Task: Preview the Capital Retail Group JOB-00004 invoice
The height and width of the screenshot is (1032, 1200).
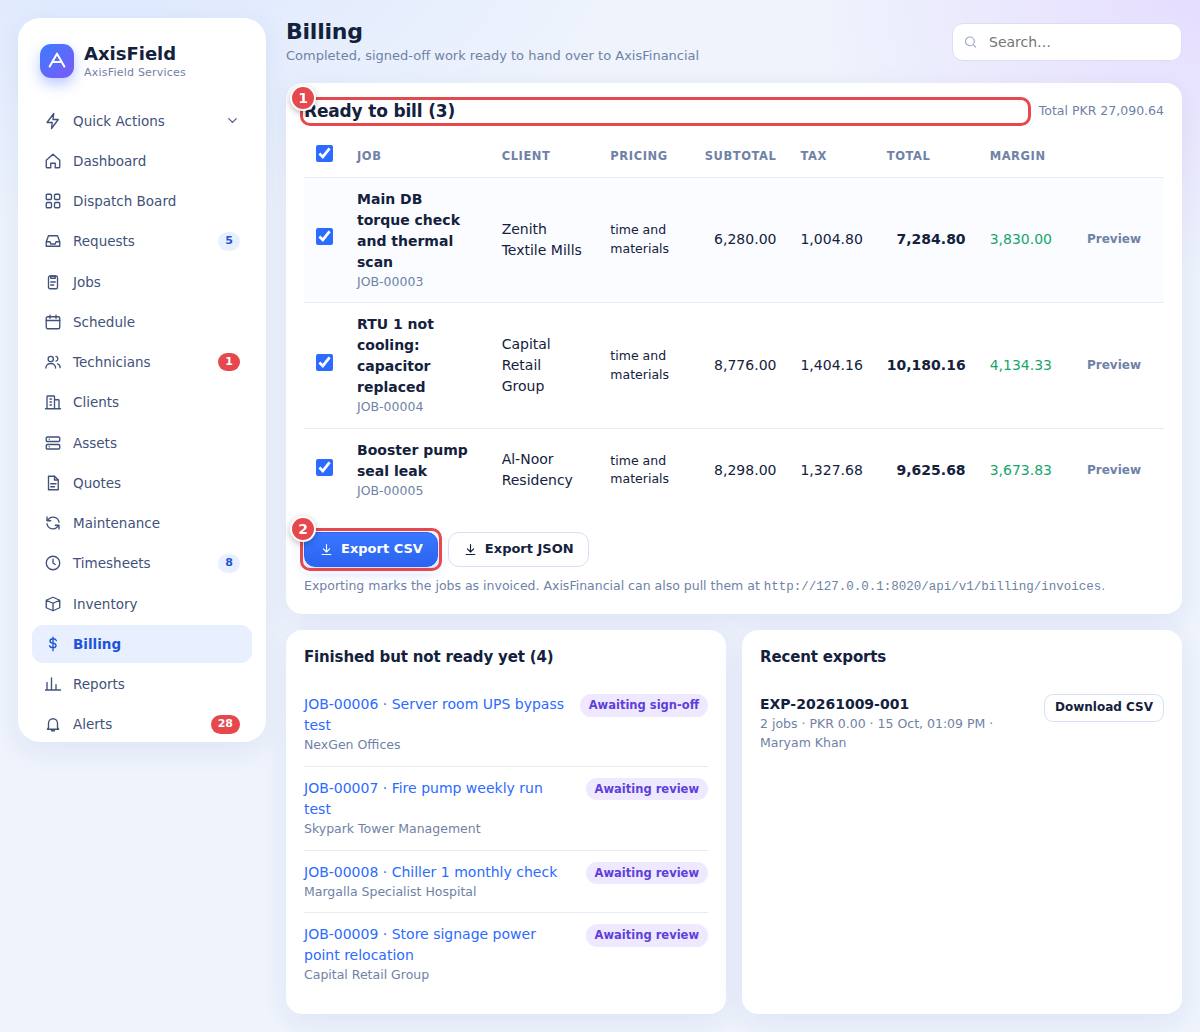Action: 1114,365
